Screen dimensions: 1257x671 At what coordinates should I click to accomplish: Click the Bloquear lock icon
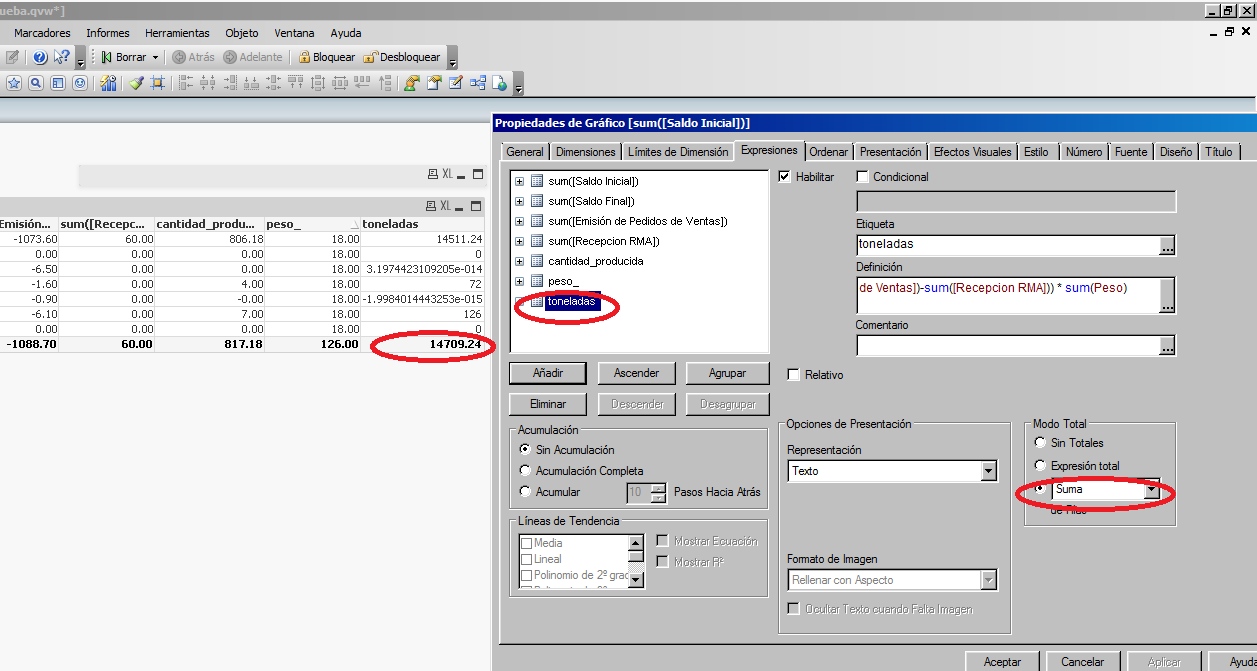point(305,57)
